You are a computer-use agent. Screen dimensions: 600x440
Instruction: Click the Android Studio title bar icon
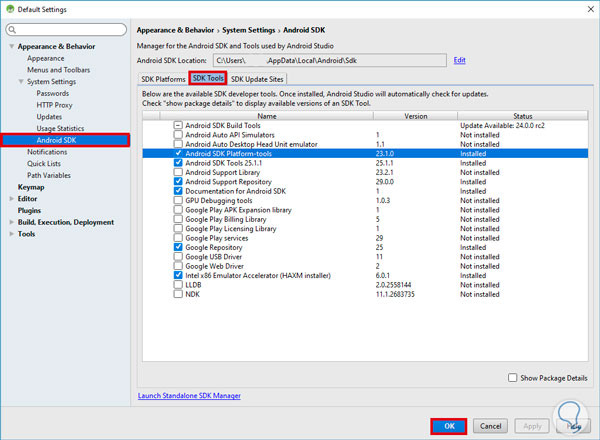(10, 9)
